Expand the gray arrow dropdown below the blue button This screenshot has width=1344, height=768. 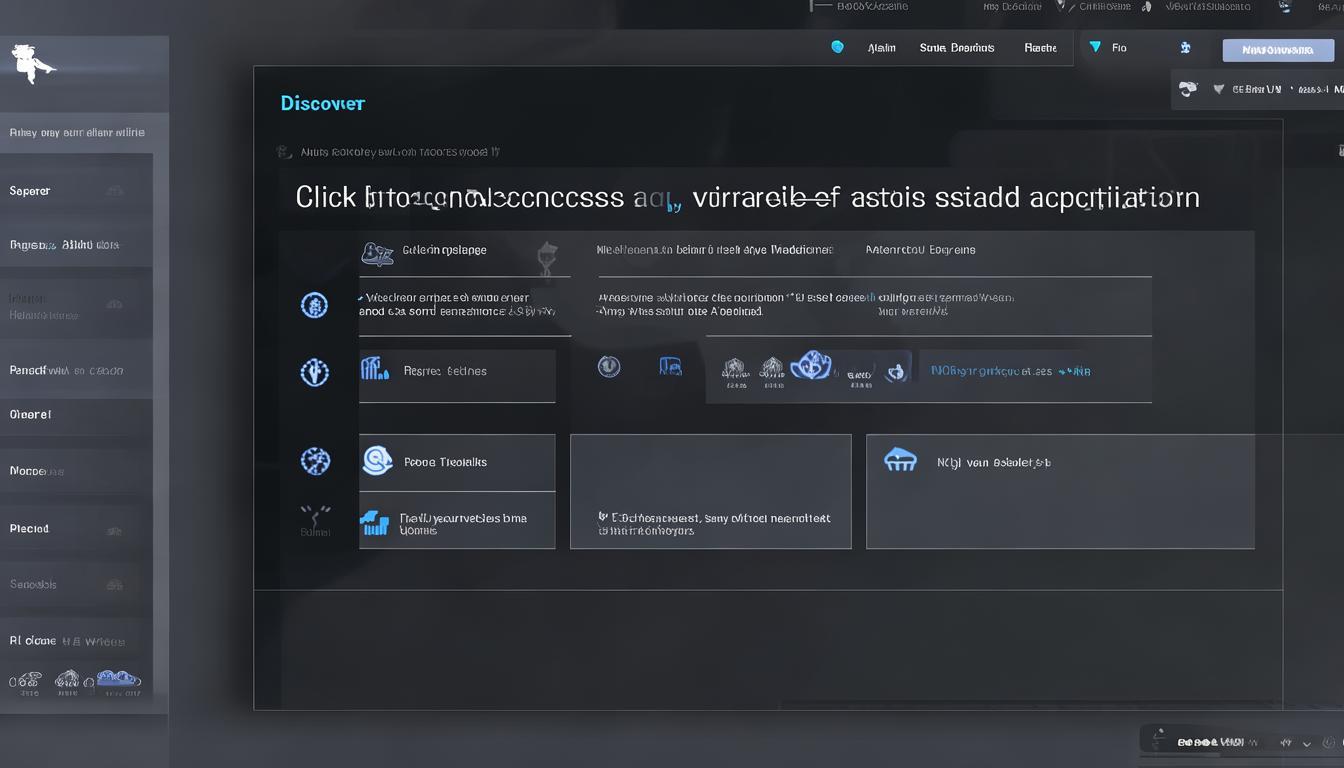[1218, 89]
